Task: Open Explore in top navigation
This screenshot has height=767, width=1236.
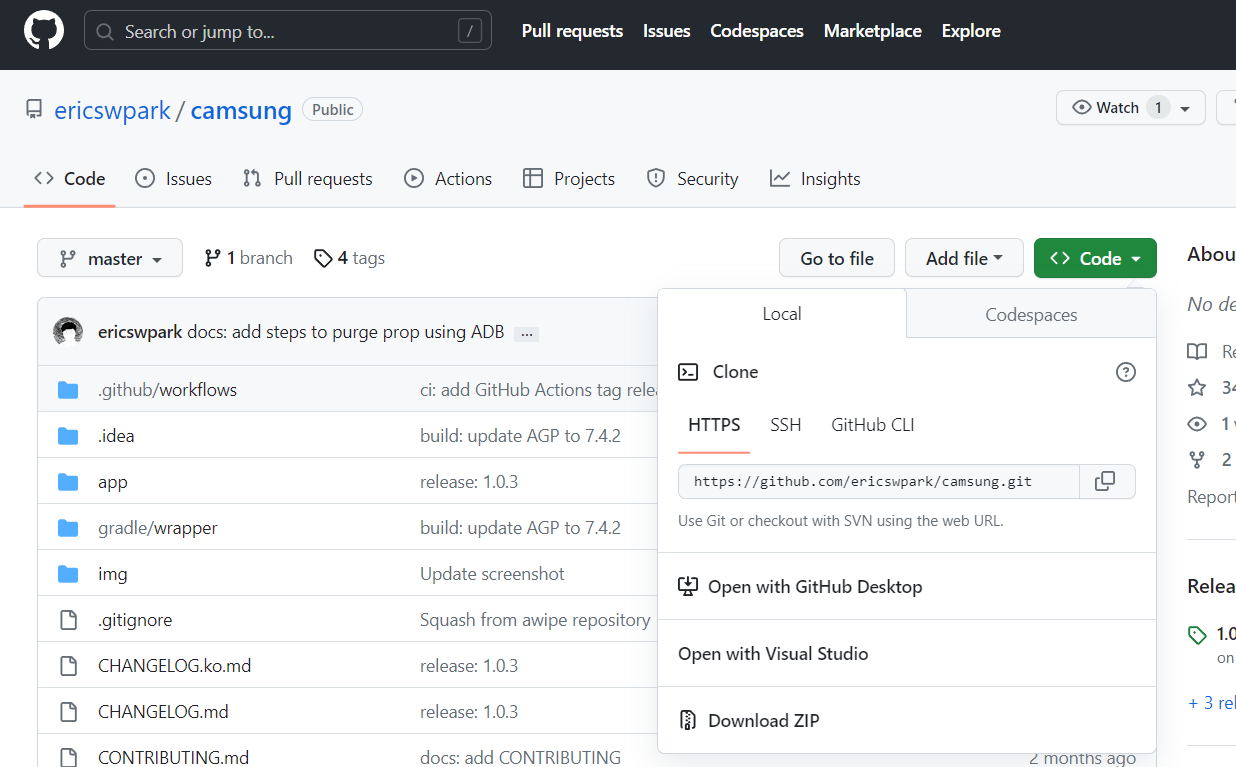Action: click(971, 31)
